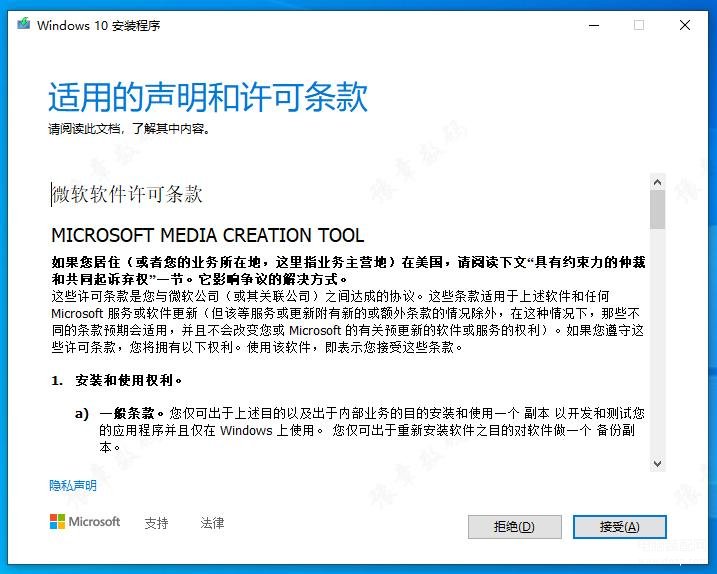Click the maximize button in title bar
Screen dimensions: 717x574
click(x=639, y=25)
